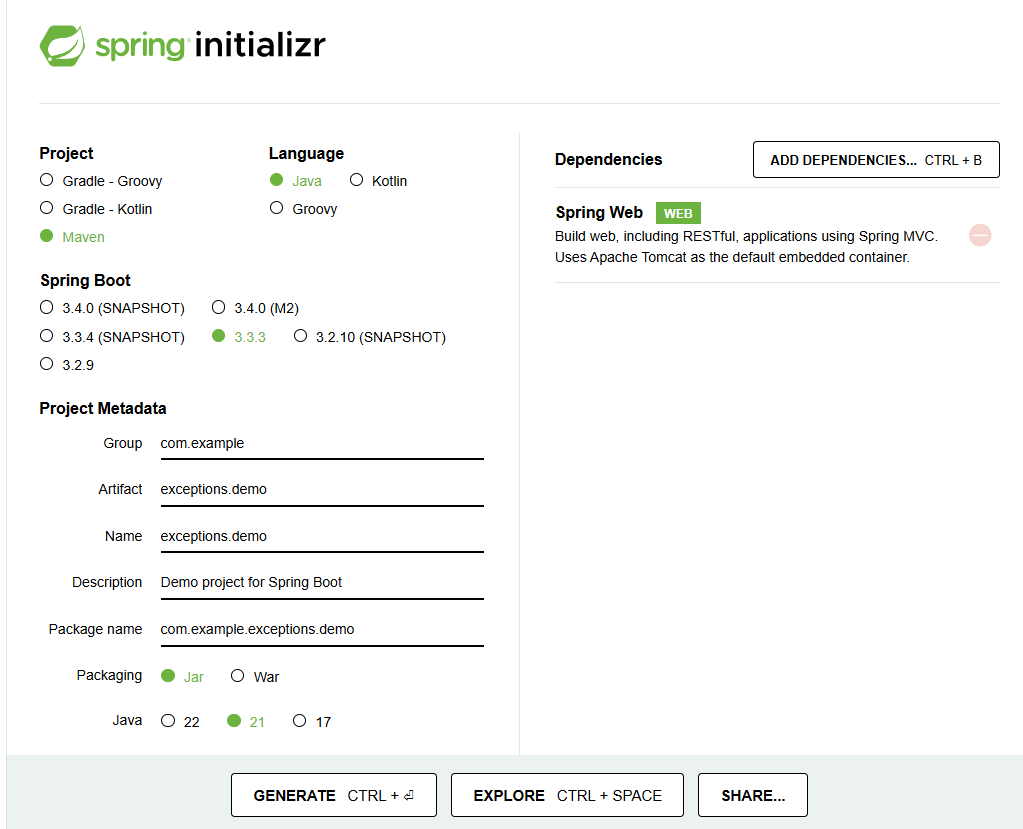Image resolution: width=1023 pixels, height=829 pixels.
Task: Select Jar packaging
Action: pyautogui.click(x=183, y=676)
